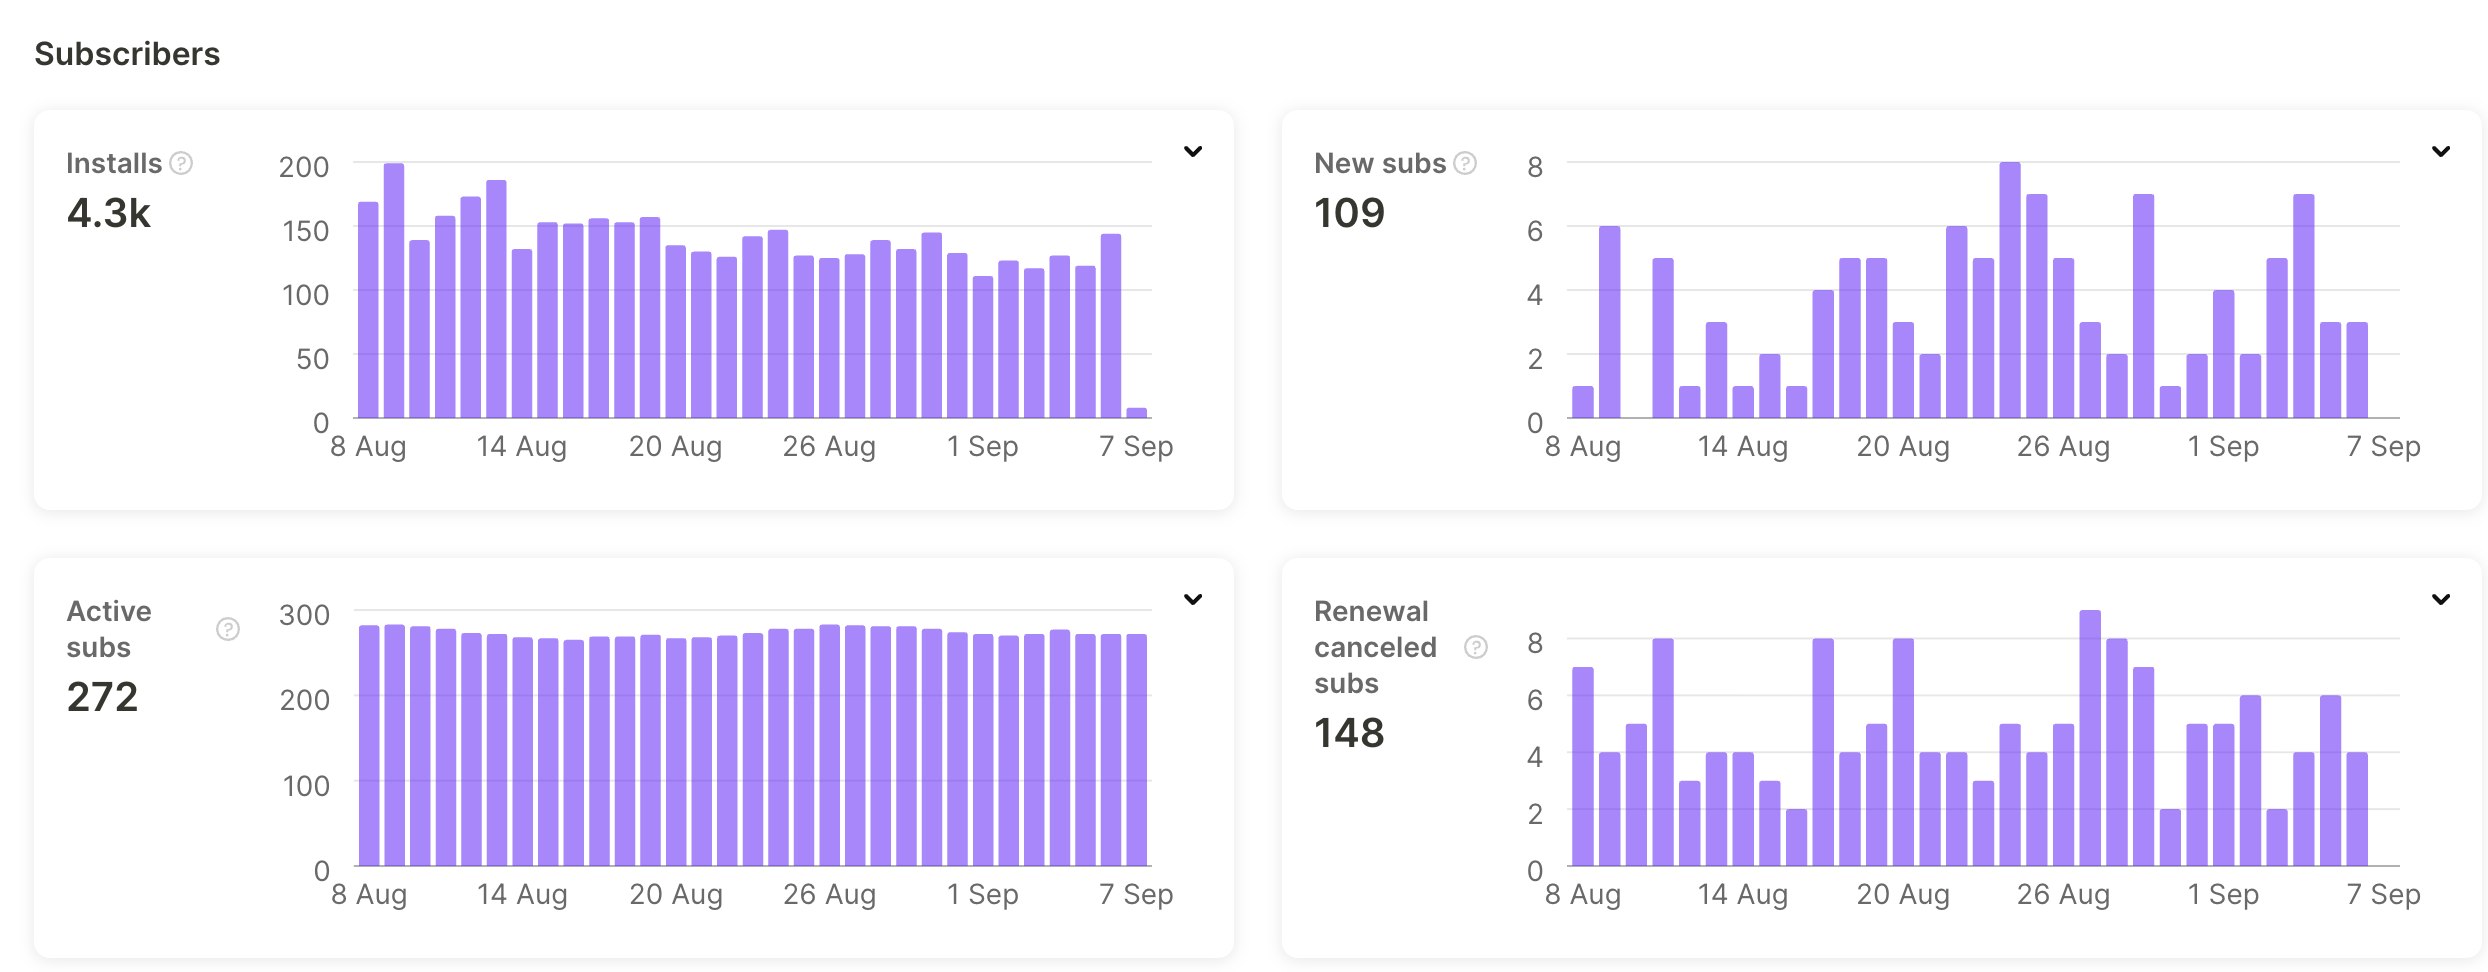The width and height of the screenshot is (2488, 972).
Task: Open the New subs chart dropdown chevron
Action: click(x=2441, y=152)
